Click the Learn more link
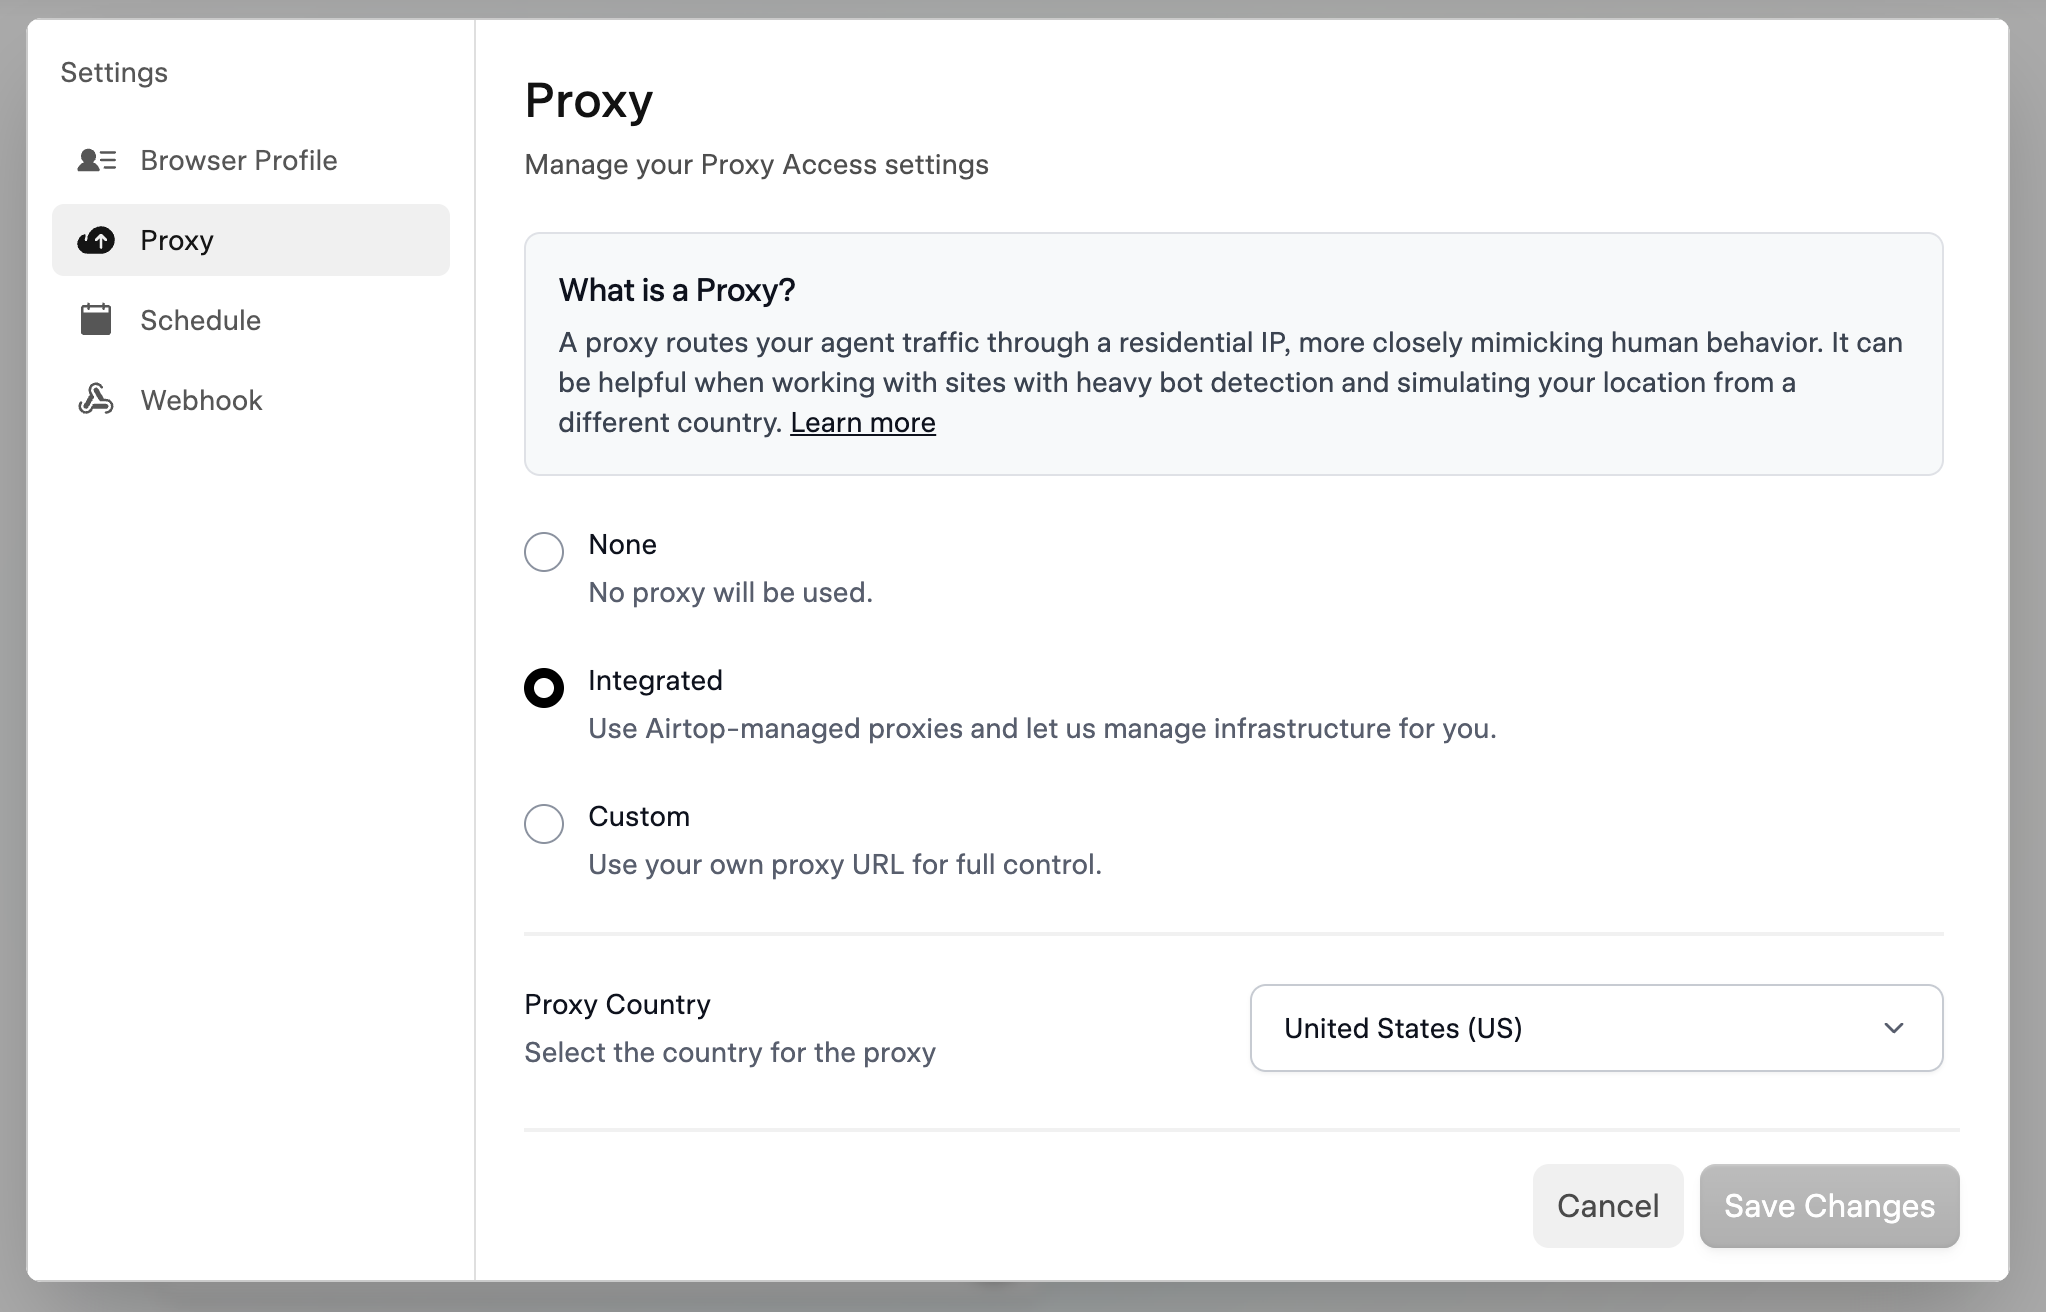This screenshot has width=2046, height=1312. pos(863,422)
